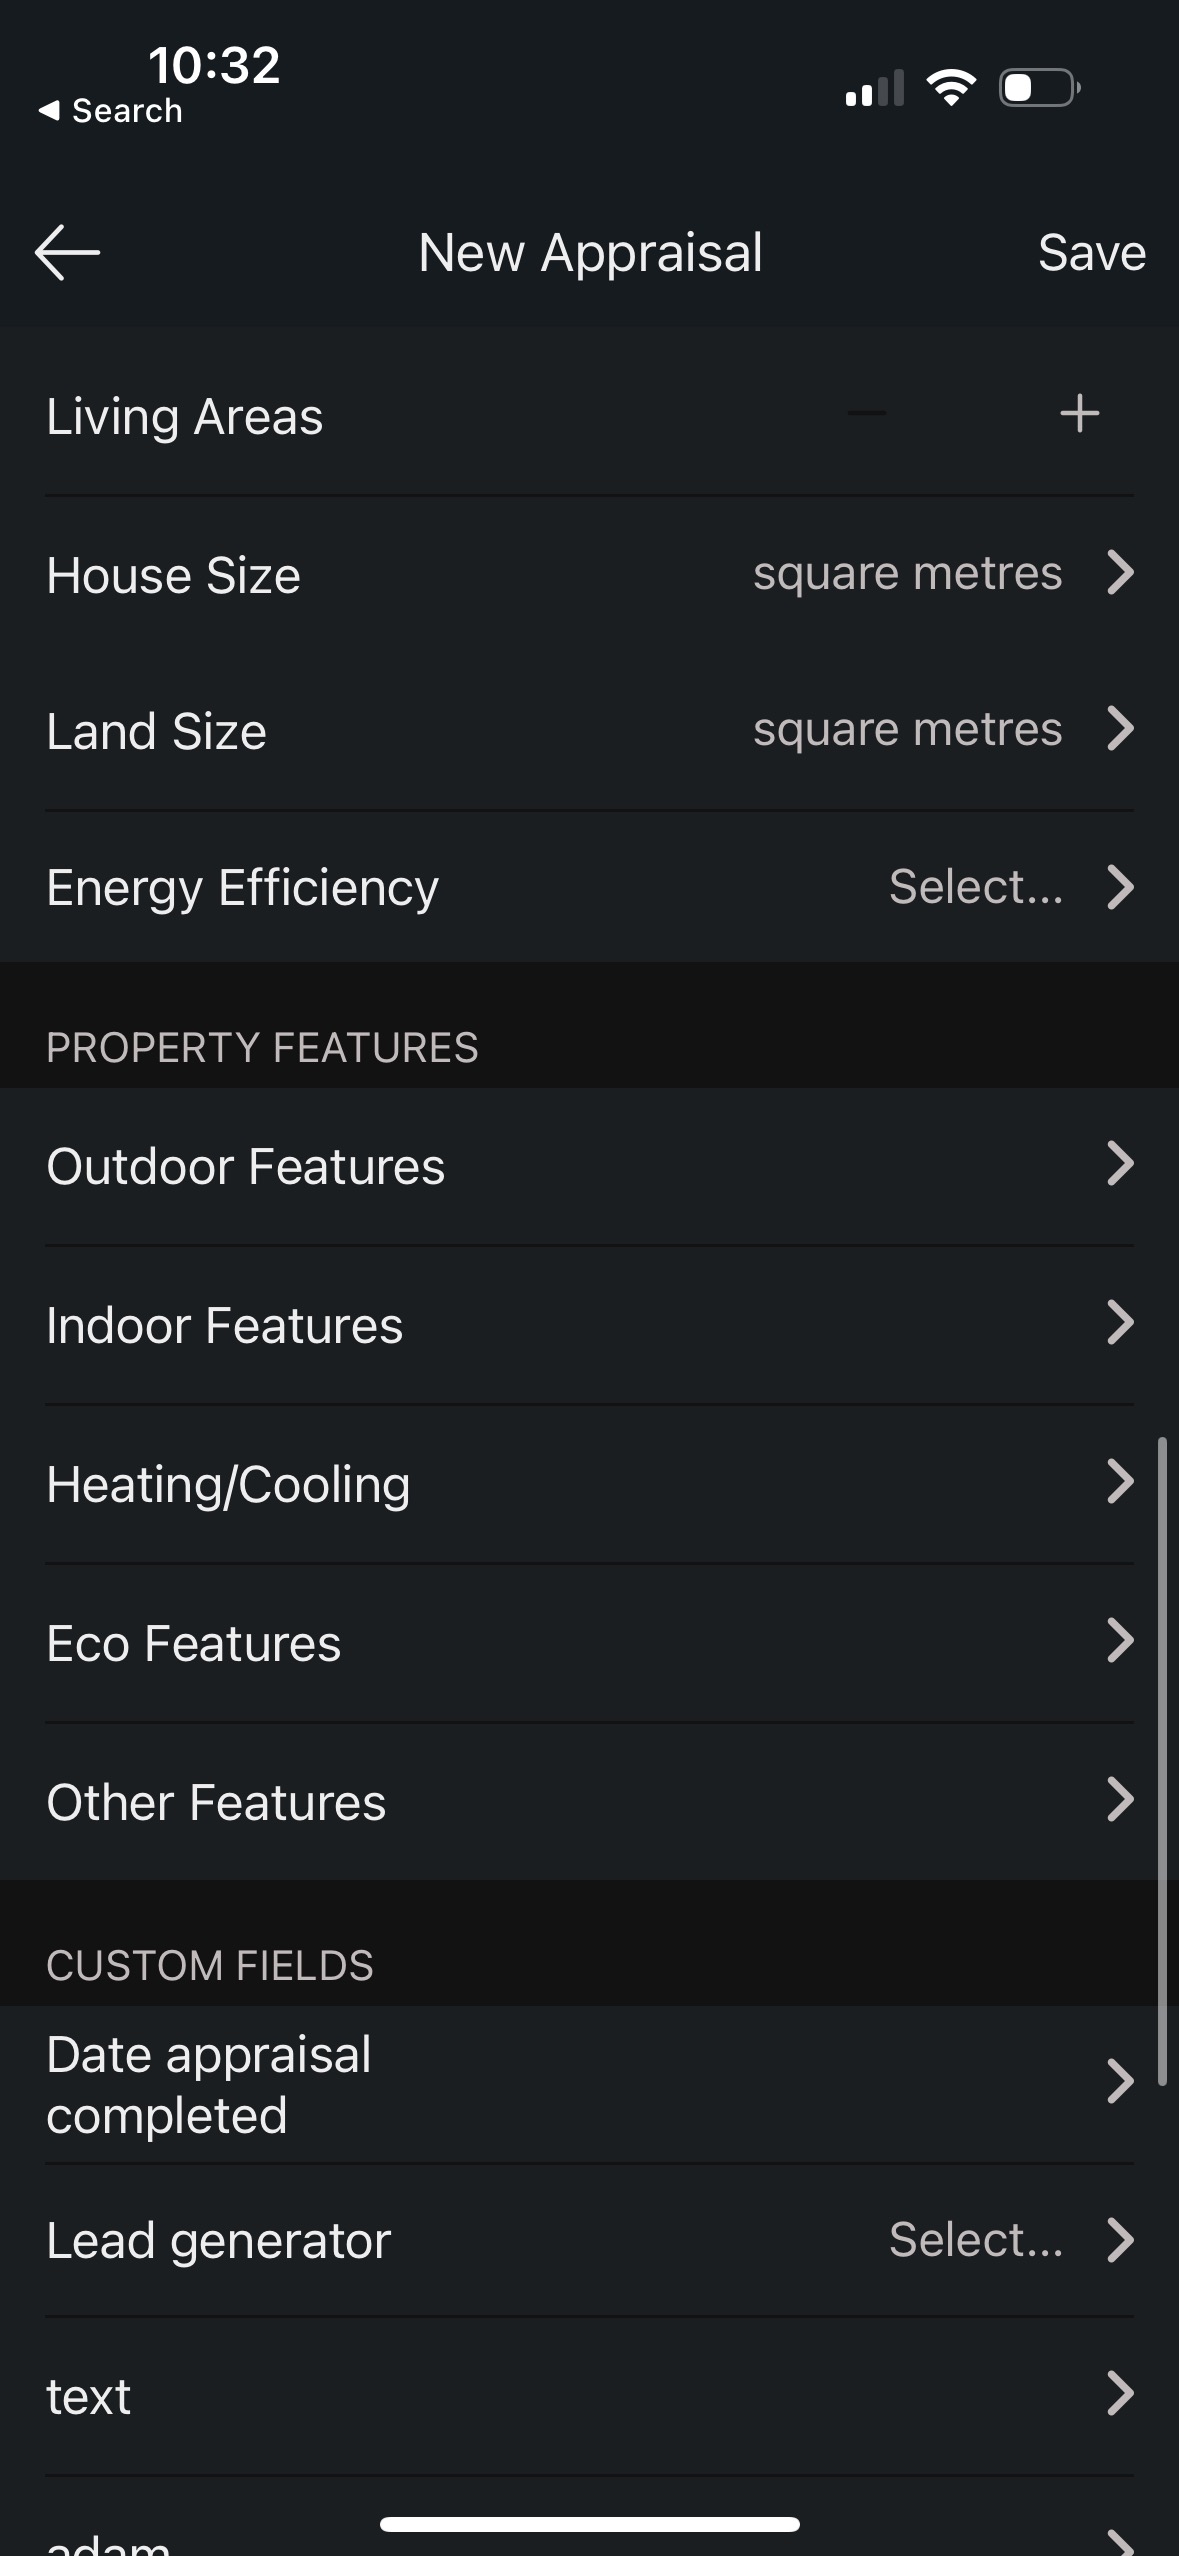The image size is (1179, 2556).
Task: Open the Heating/Cooling row
Action: (x=589, y=1484)
